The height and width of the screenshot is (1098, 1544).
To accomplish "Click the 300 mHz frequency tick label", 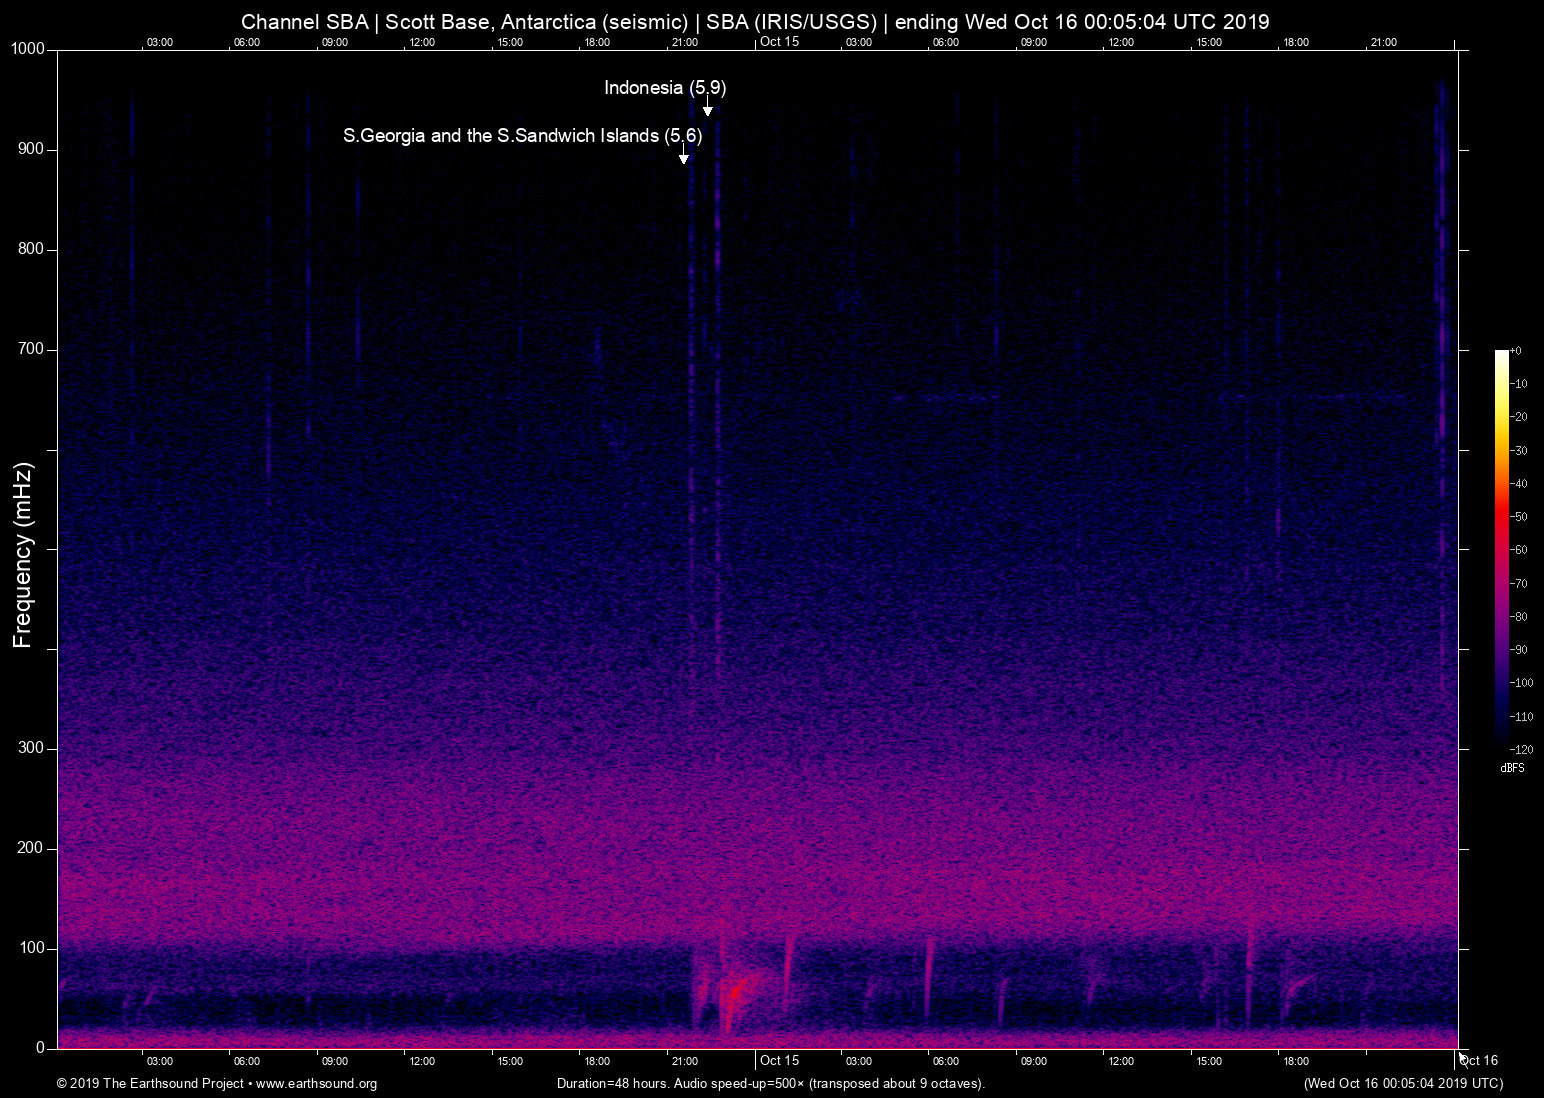I will tap(31, 748).
